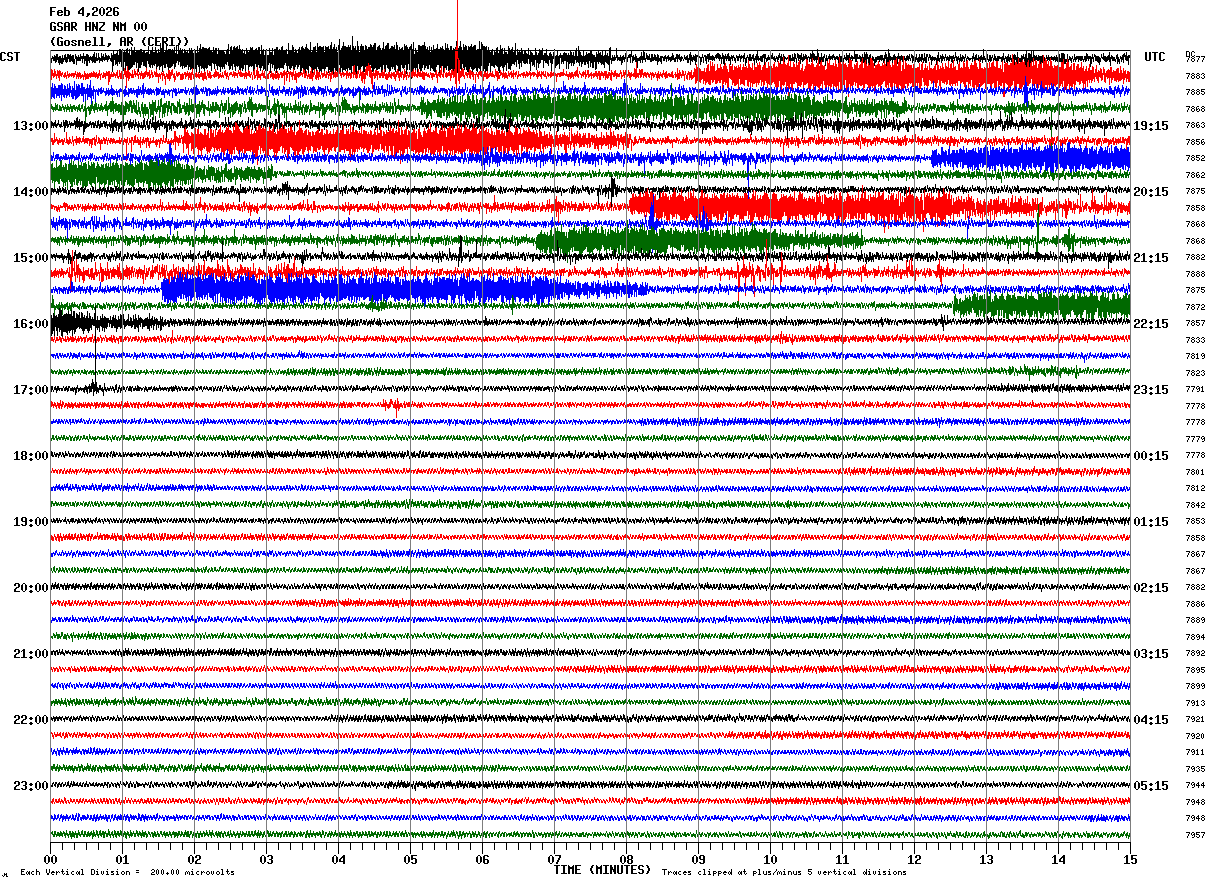1210x886 pixels.
Task: Click the DC offset value 7888
Action: 1195,274
